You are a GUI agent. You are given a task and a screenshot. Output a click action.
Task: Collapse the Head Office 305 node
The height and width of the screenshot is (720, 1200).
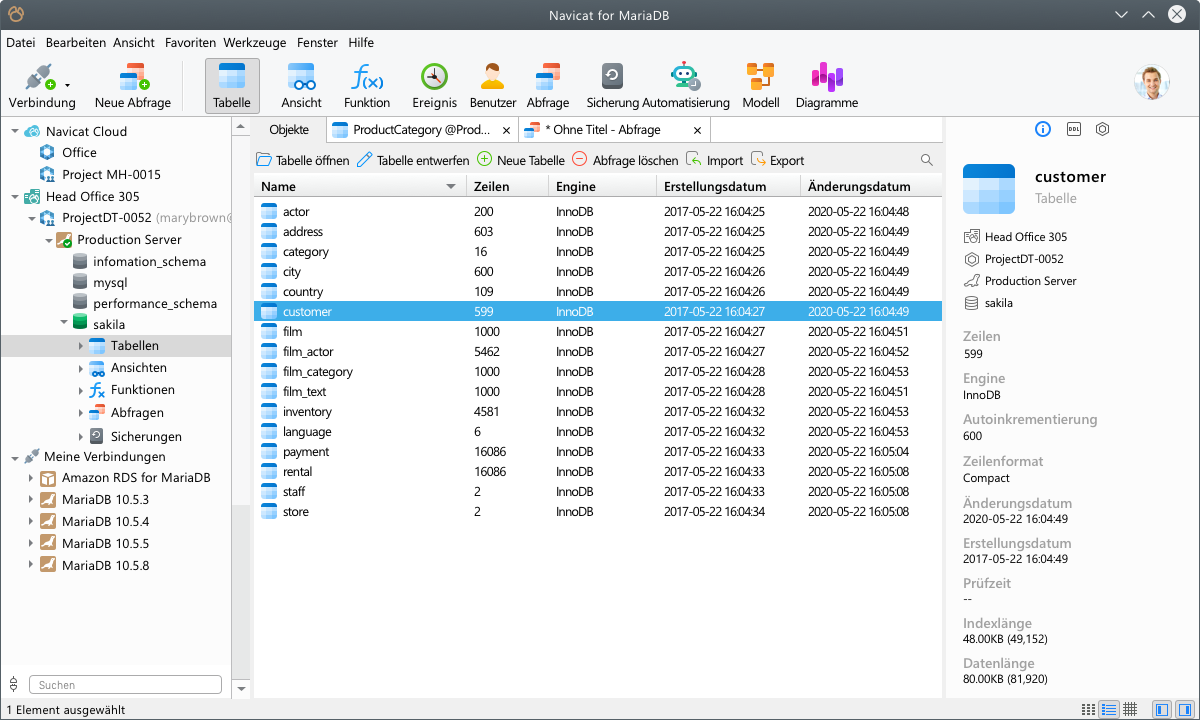click(14, 197)
